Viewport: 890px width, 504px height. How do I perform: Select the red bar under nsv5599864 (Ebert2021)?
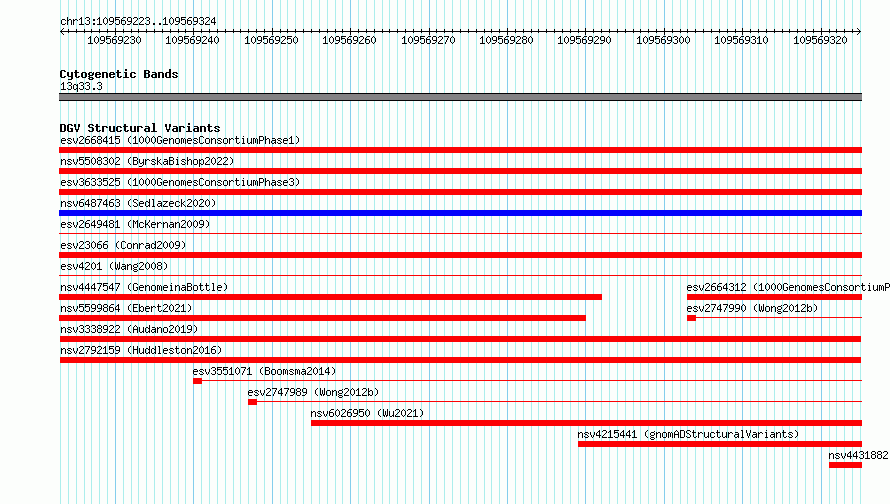click(x=322, y=318)
